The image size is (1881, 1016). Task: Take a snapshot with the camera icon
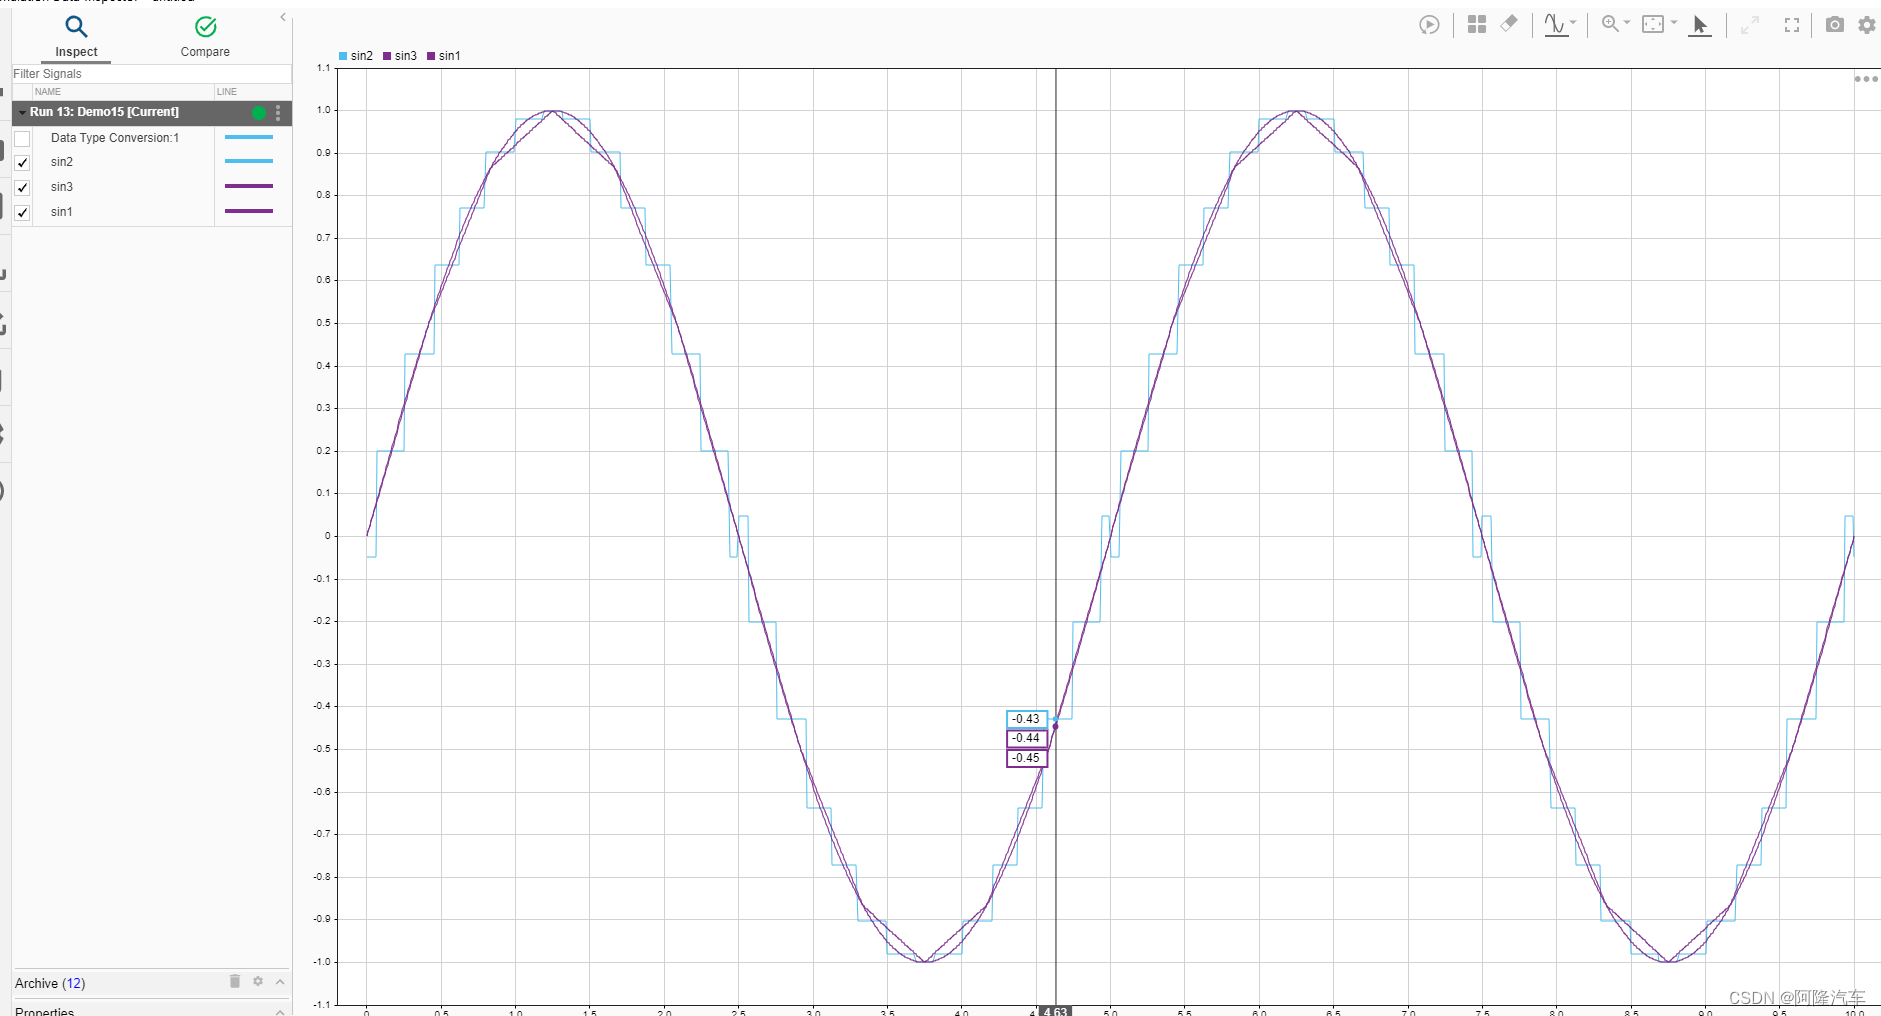1834,25
